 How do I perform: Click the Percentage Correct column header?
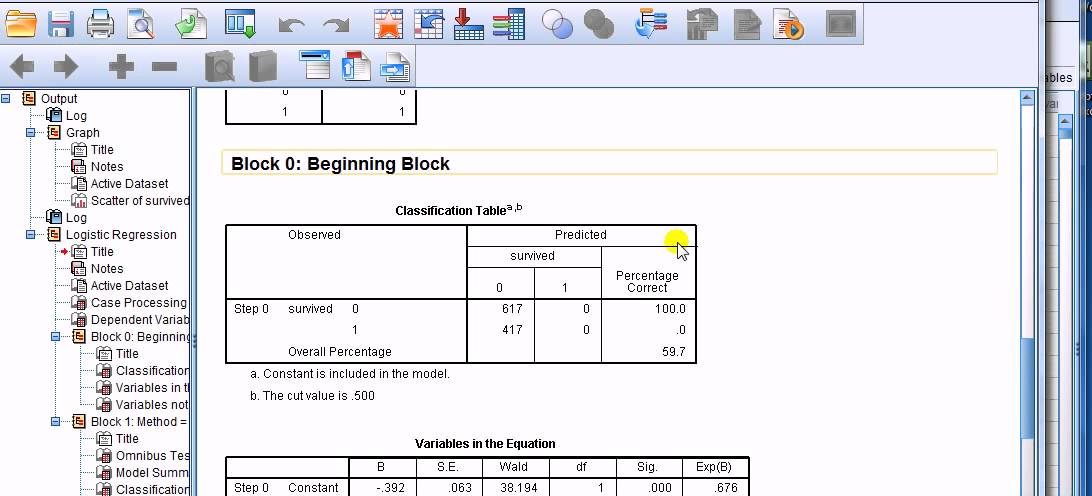pos(647,281)
